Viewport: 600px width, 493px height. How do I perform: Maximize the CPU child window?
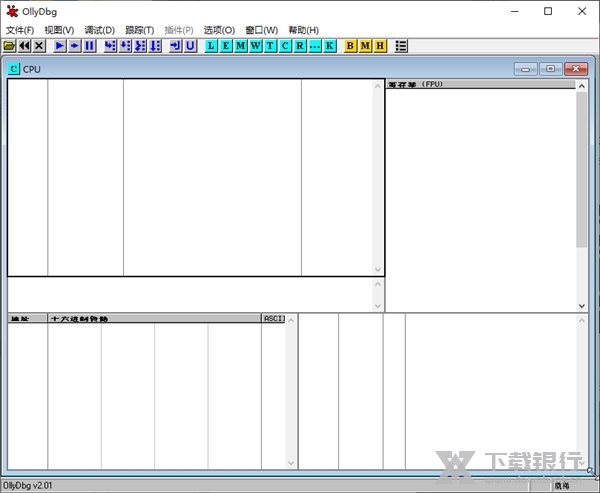click(551, 68)
